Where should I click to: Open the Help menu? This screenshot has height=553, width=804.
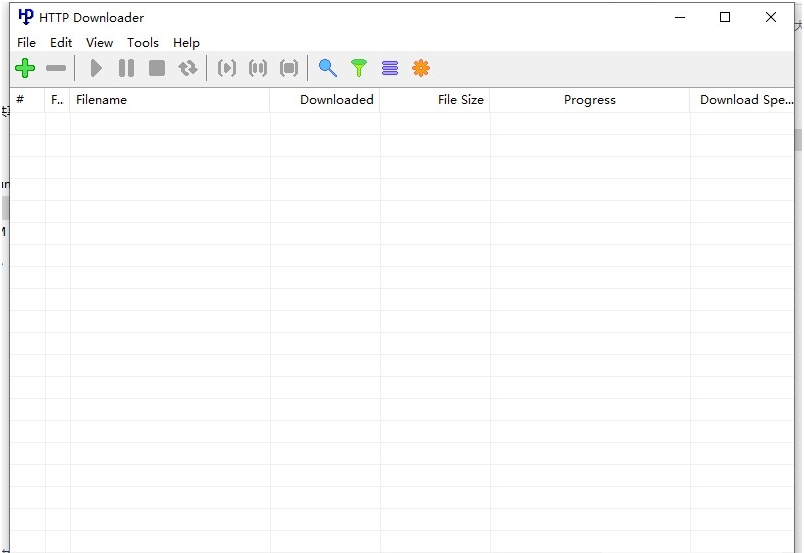pos(186,43)
